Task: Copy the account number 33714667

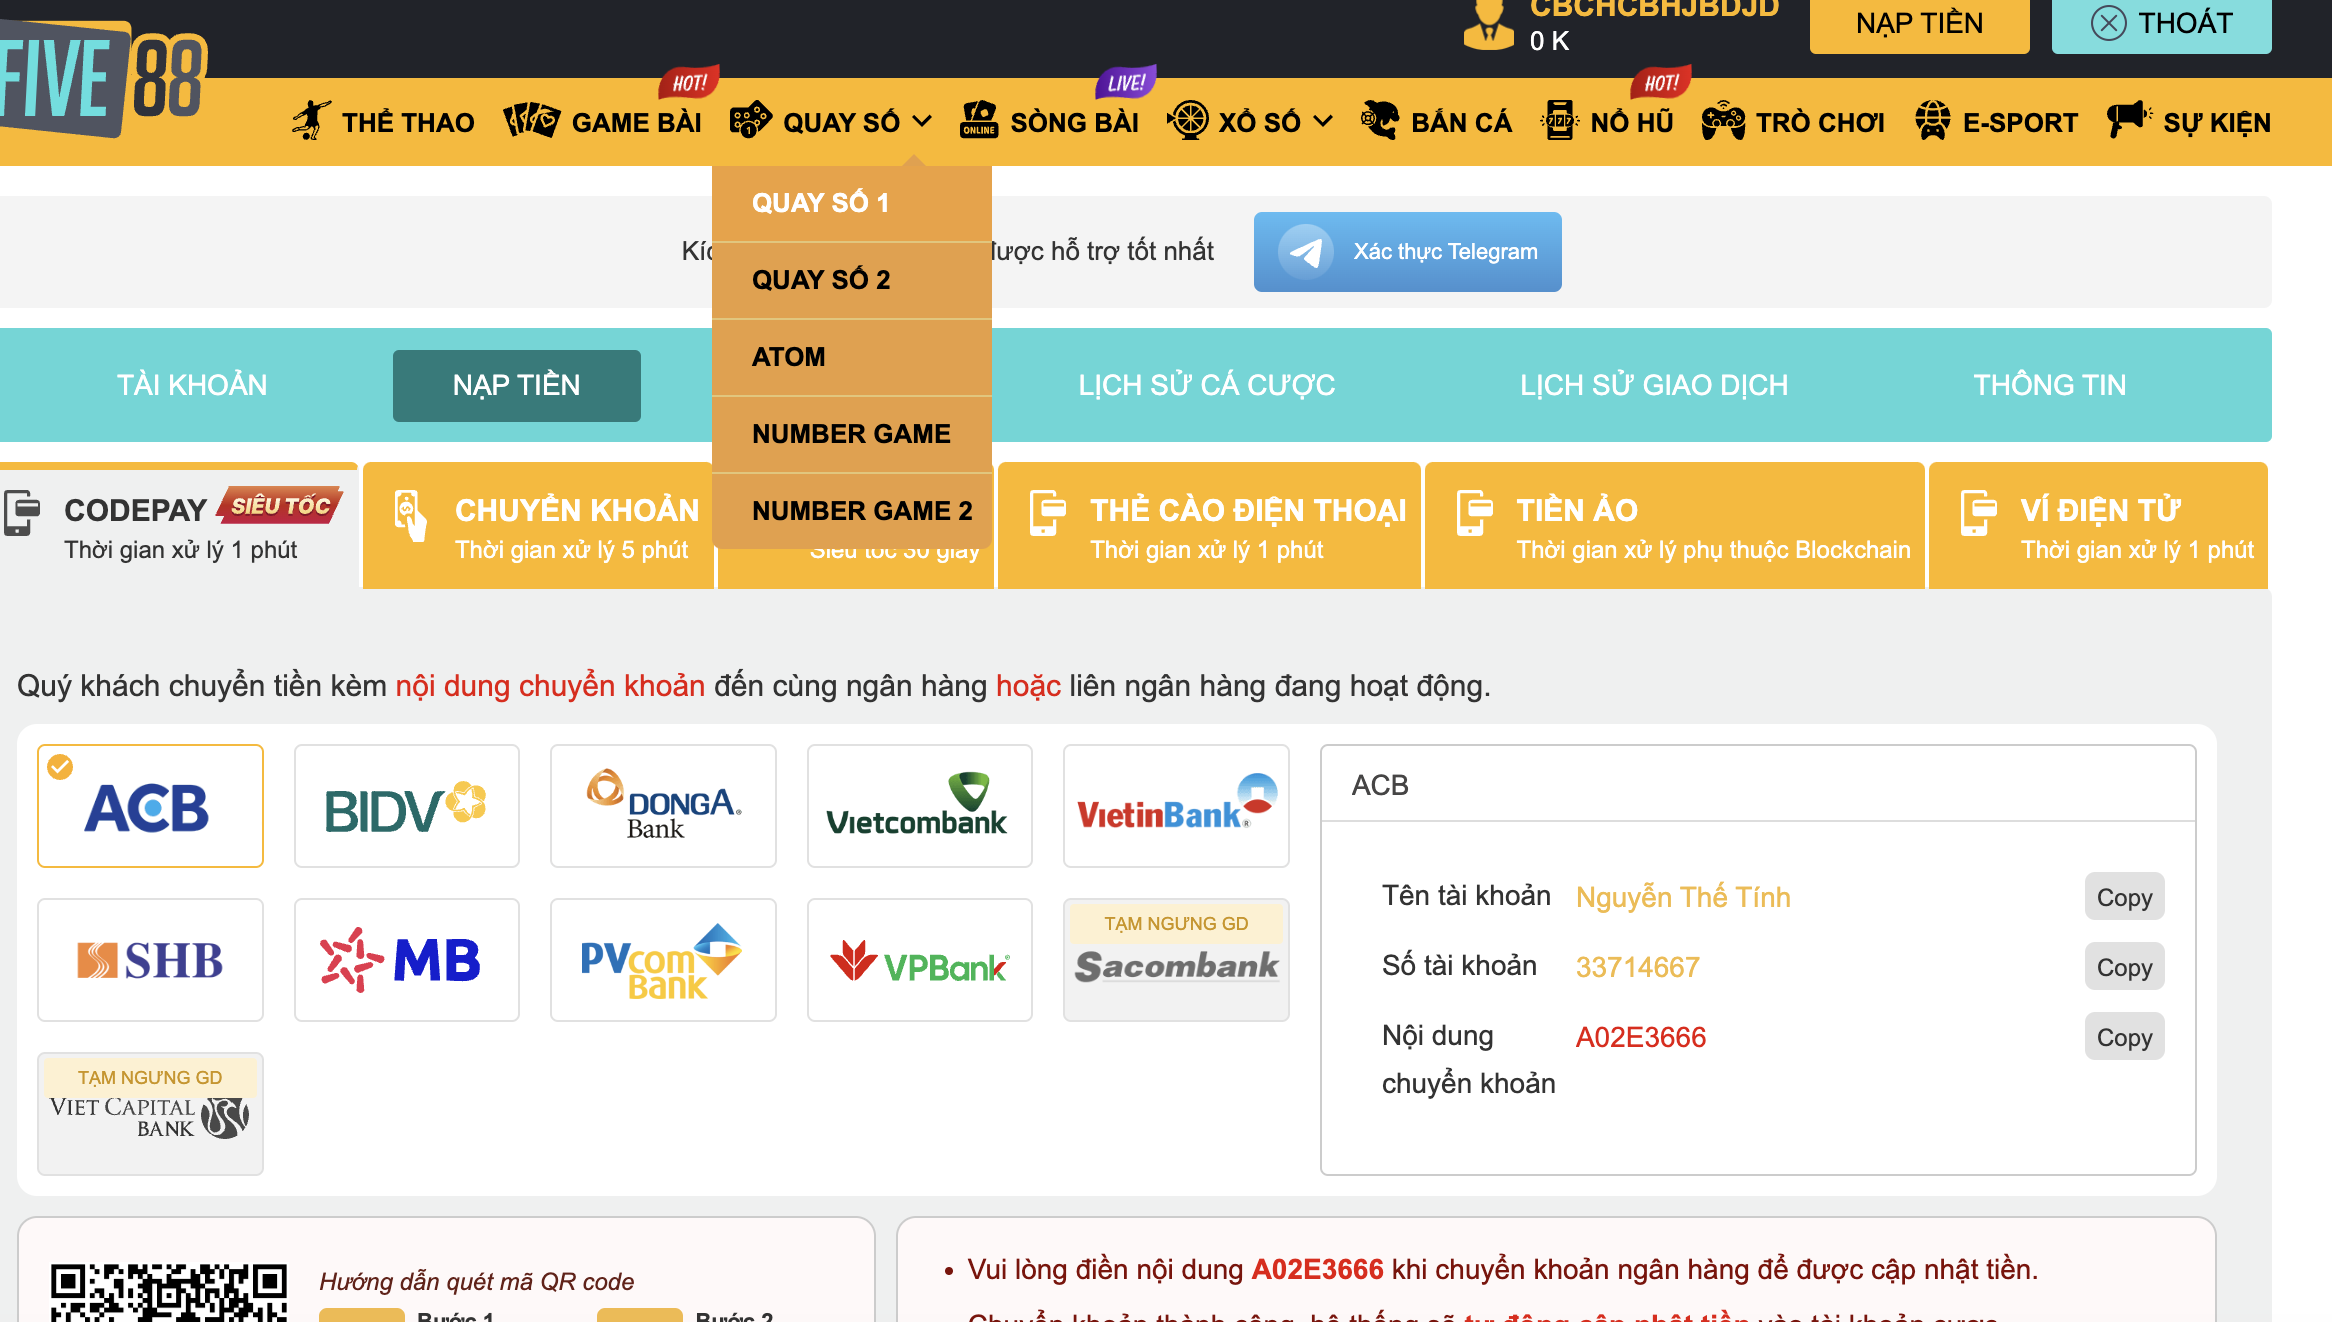Action: [x=2124, y=967]
